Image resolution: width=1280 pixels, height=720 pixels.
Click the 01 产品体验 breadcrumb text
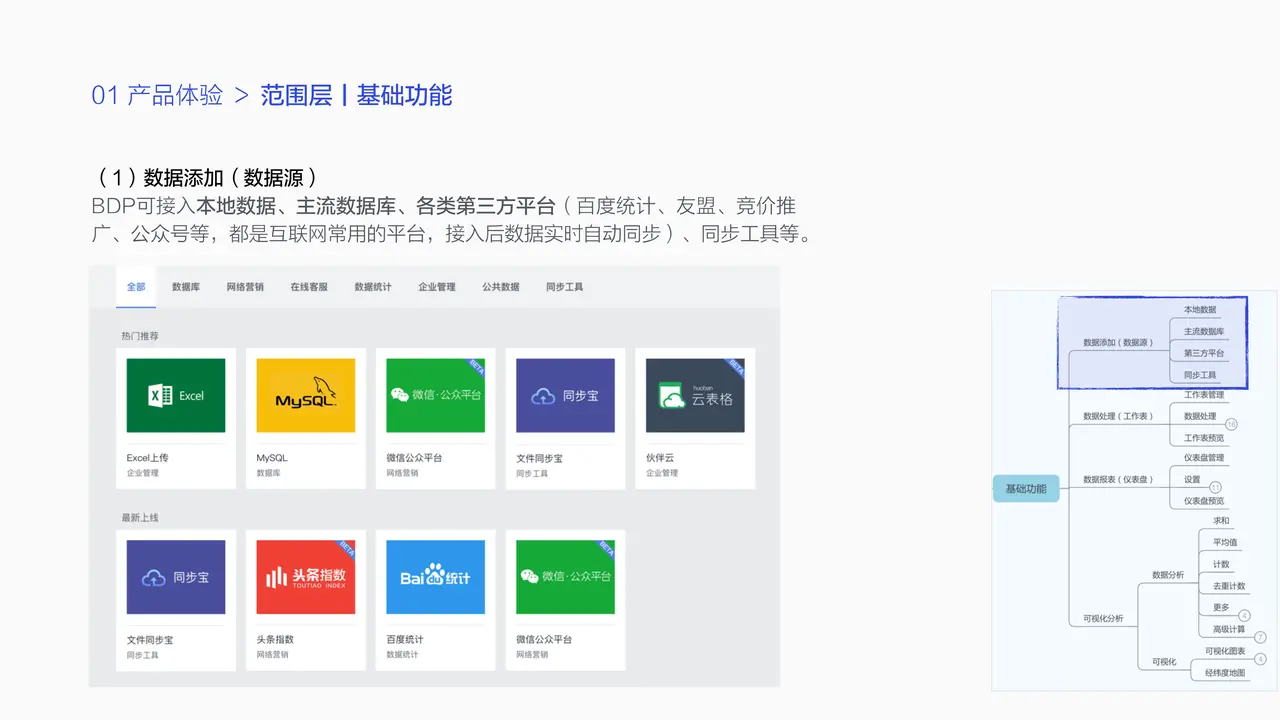[157, 95]
